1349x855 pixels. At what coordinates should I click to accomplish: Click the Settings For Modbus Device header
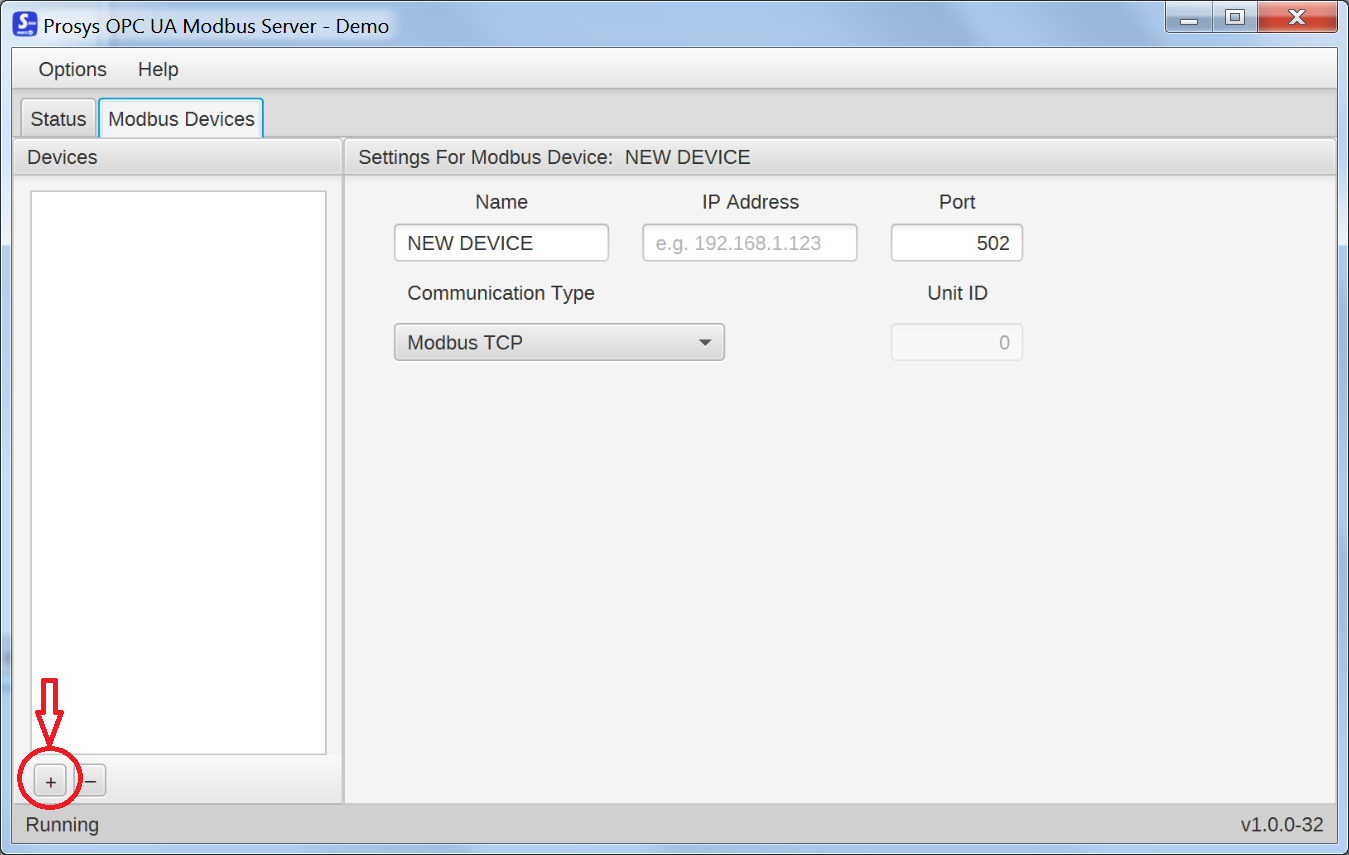840,157
